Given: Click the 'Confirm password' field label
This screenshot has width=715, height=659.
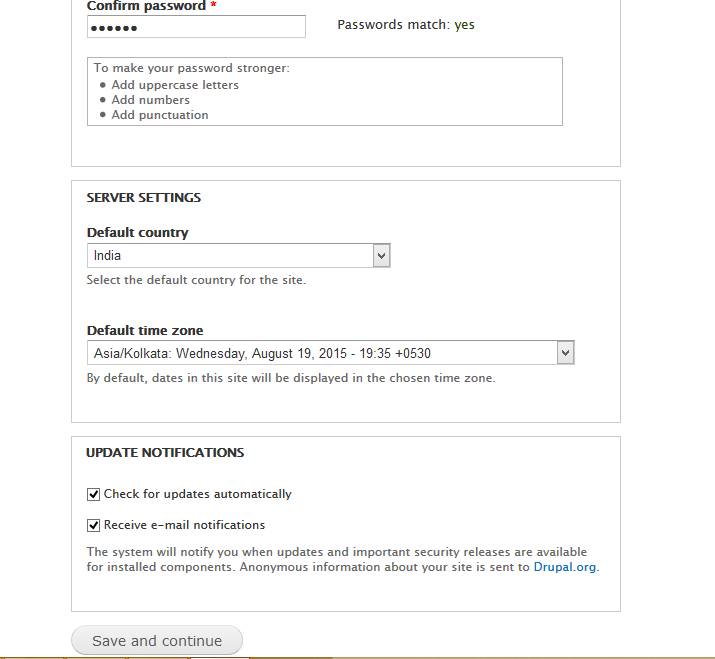Looking at the screenshot, I should (x=146, y=6).
